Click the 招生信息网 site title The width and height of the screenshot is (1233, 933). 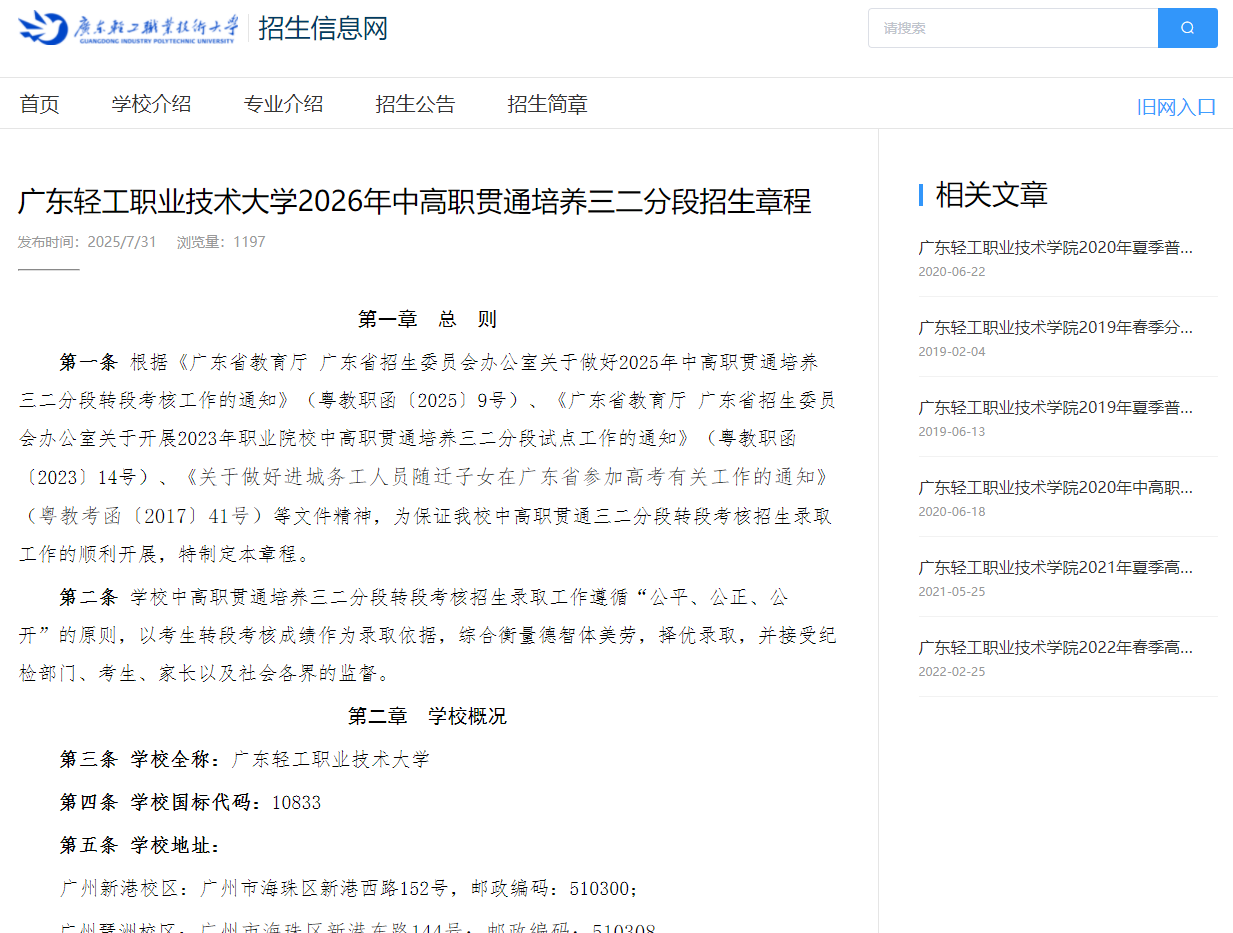[x=322, y=29]
